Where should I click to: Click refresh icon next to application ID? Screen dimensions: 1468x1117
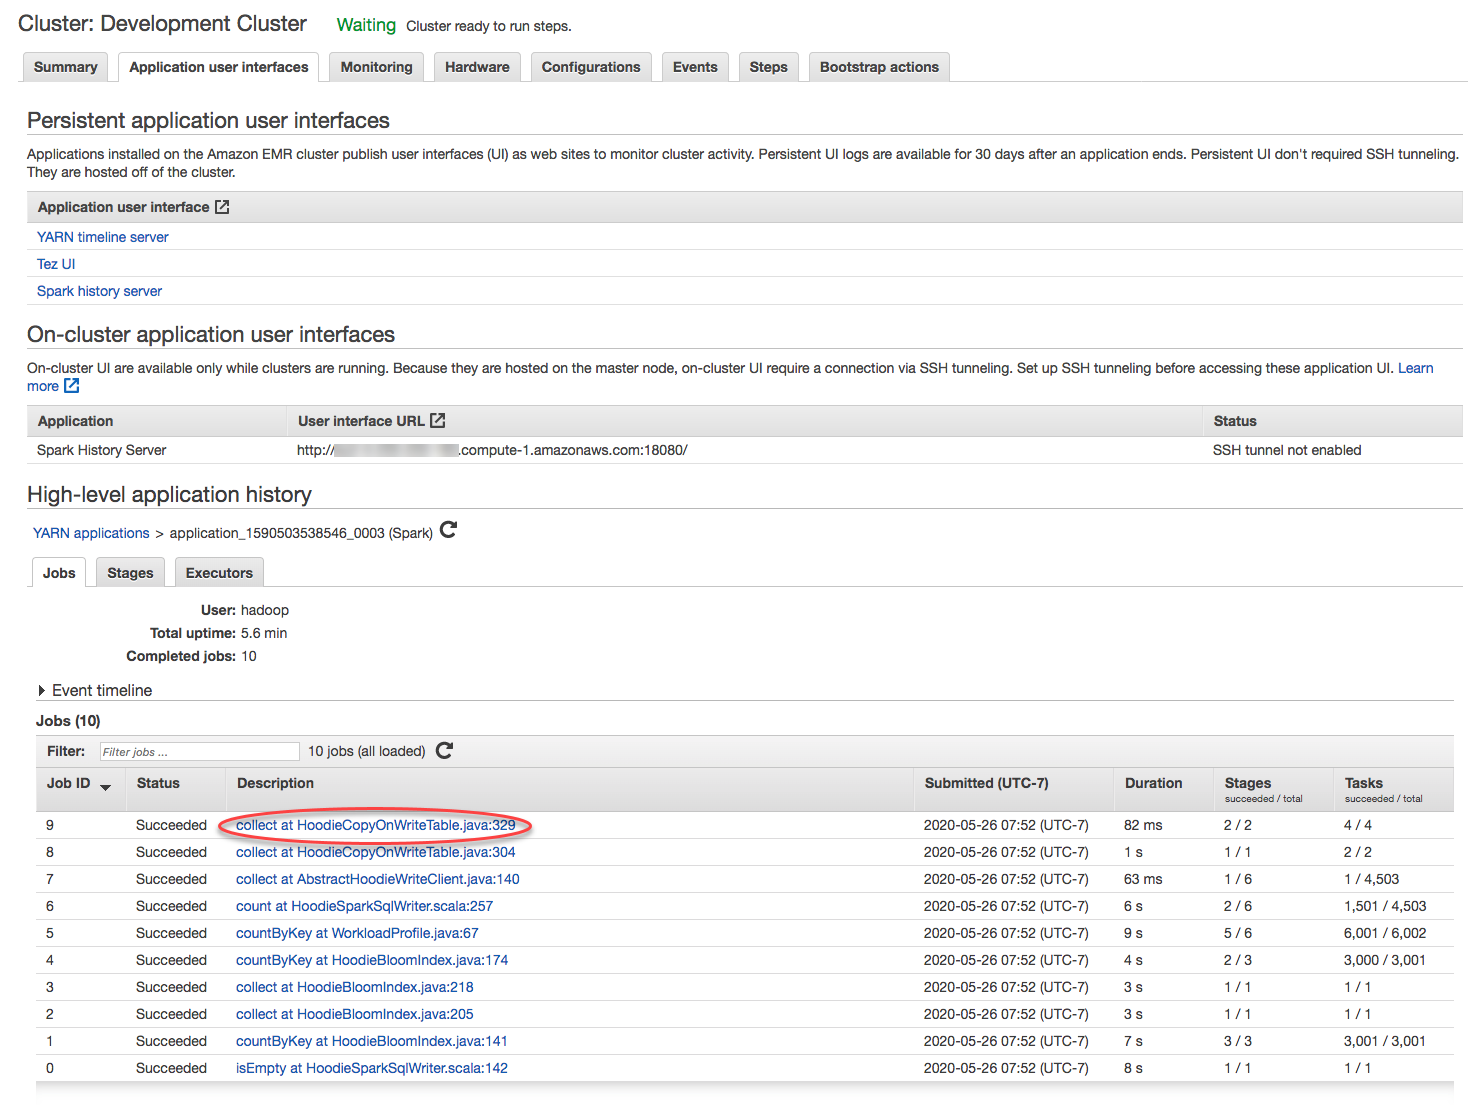(x=448, y=530)
